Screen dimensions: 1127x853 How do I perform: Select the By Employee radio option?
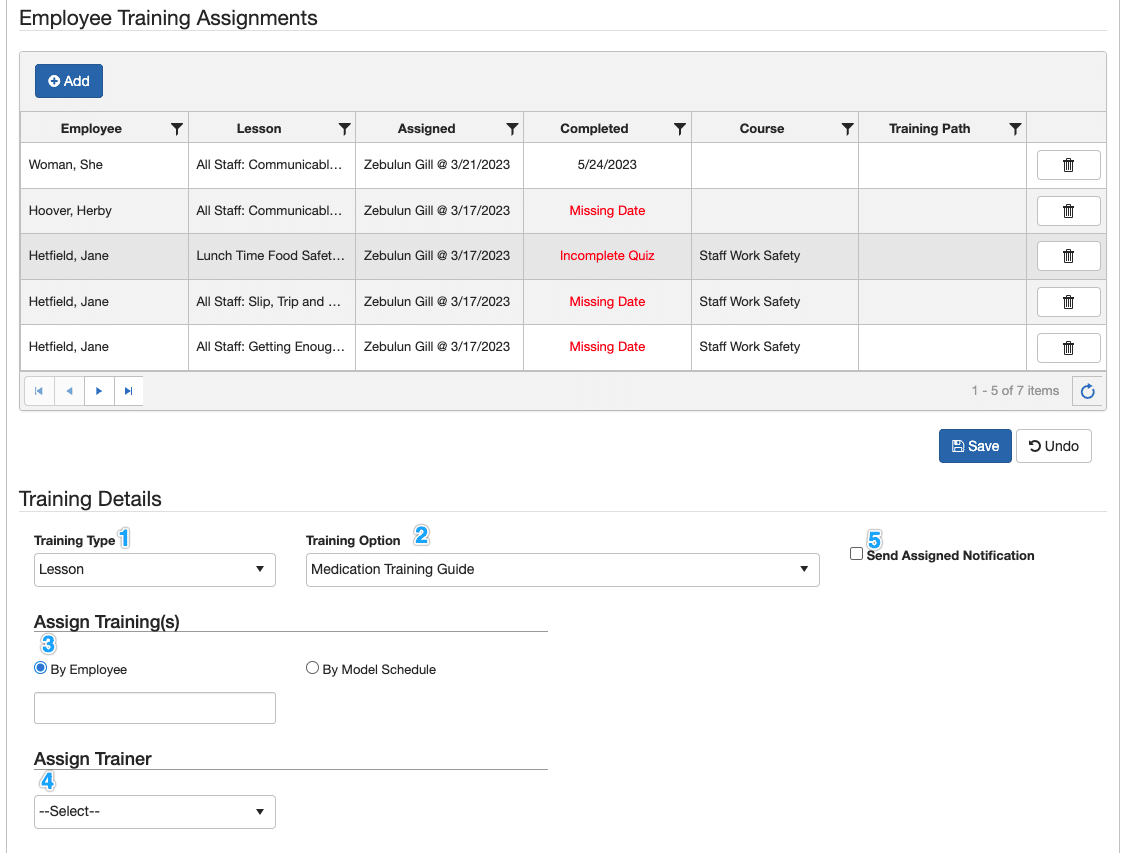point(41,668)
